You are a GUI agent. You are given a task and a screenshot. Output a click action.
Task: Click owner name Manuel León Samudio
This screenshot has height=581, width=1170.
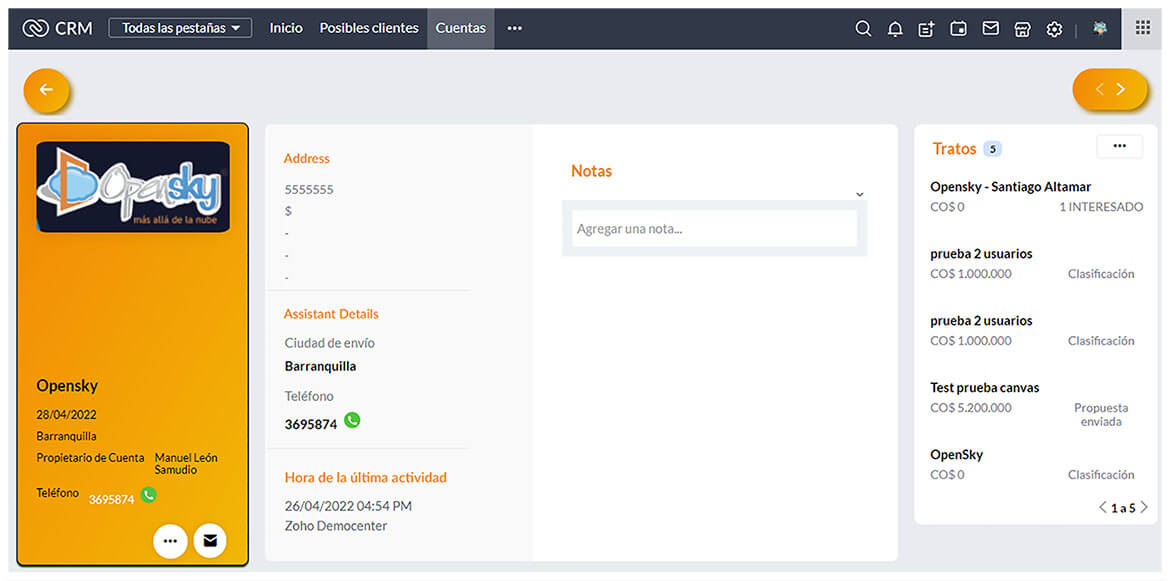click(186, 463)
